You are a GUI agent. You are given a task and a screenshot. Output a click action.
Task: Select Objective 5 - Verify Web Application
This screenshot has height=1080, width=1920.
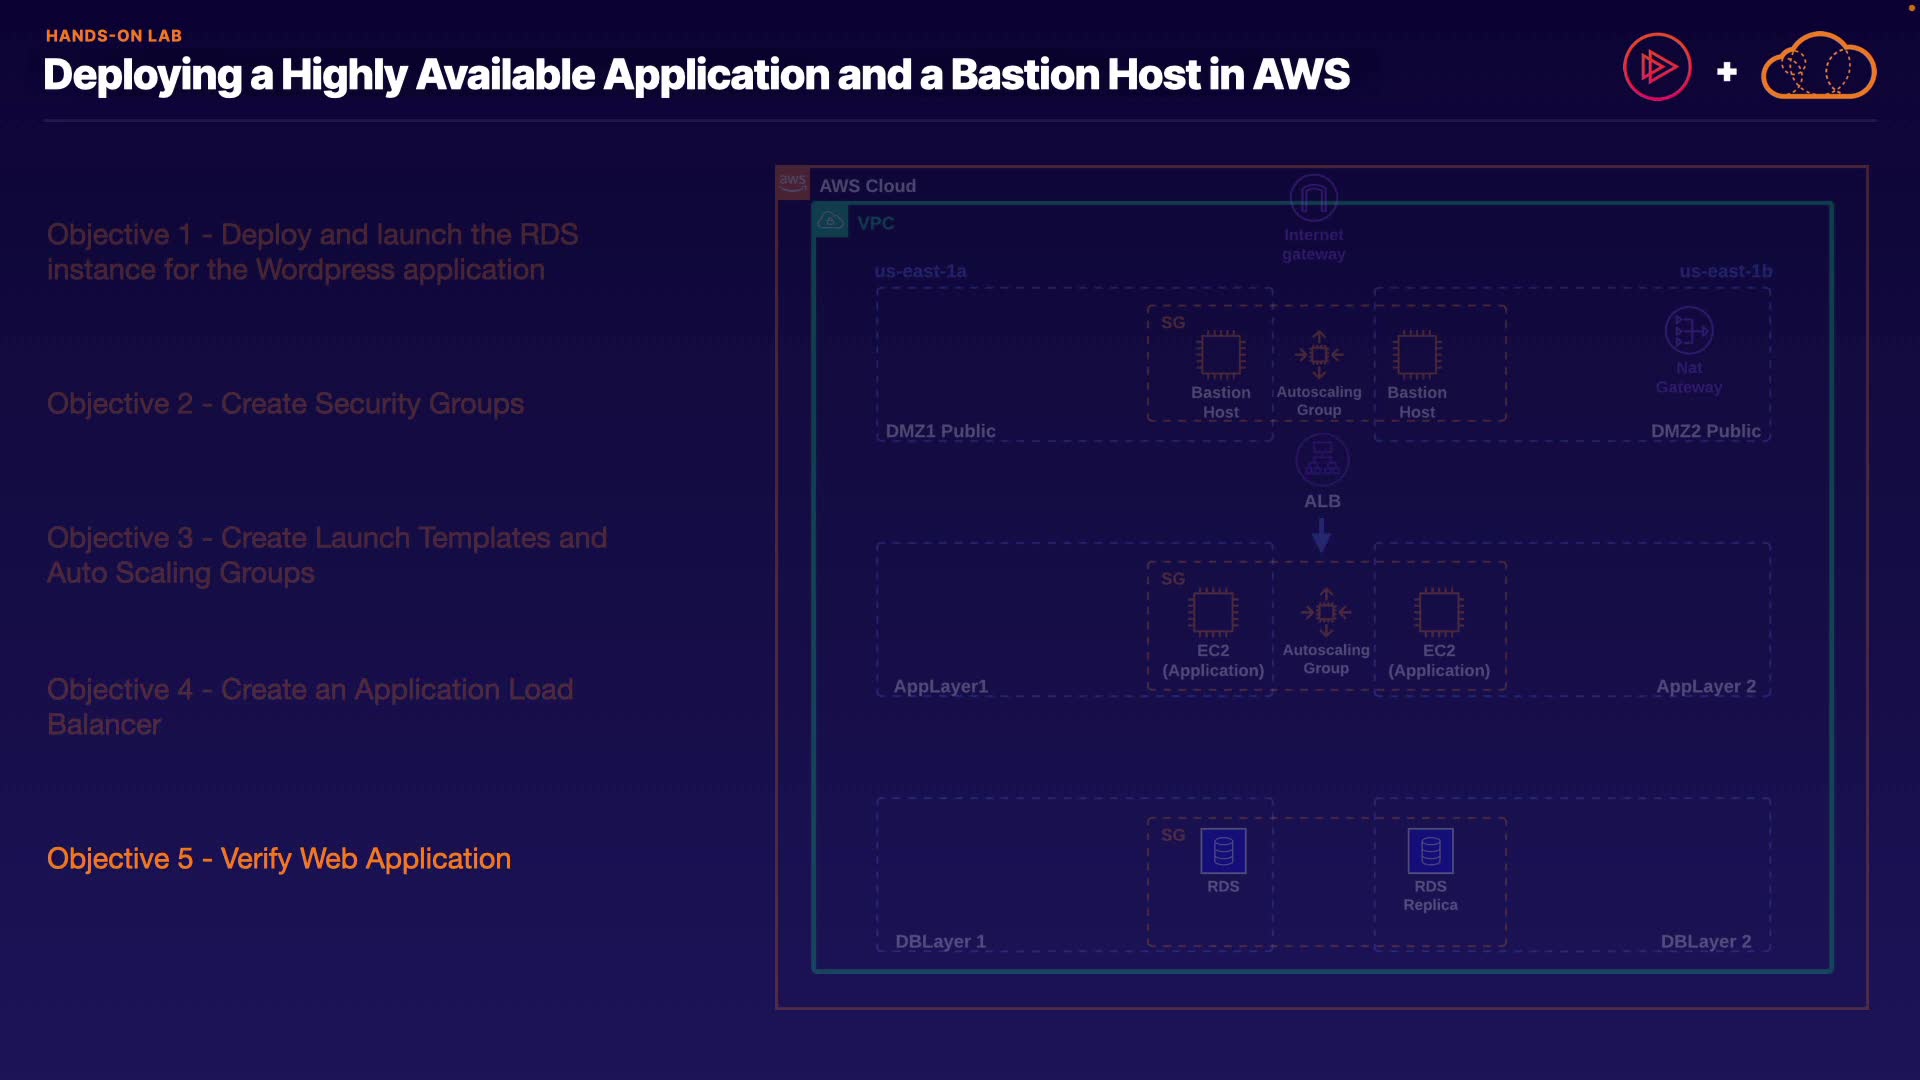point(279,859)
